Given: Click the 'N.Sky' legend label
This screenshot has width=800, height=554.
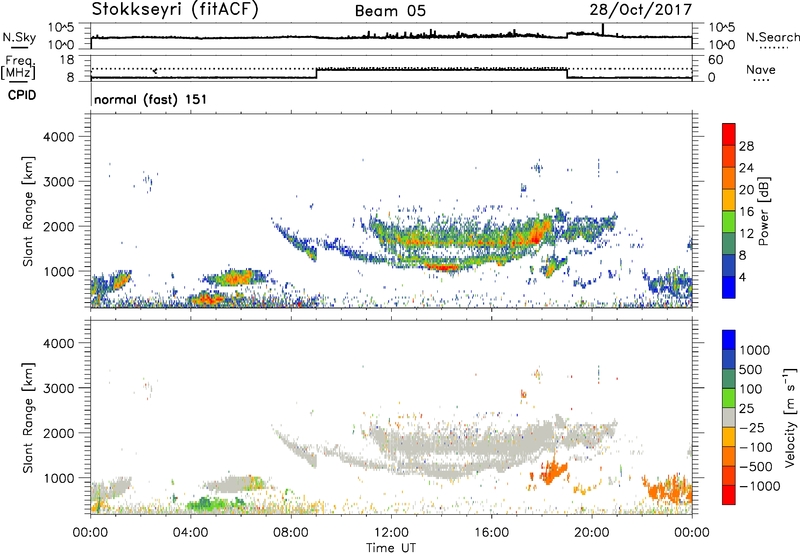Looking at the screenshot, I should (19, 37).
